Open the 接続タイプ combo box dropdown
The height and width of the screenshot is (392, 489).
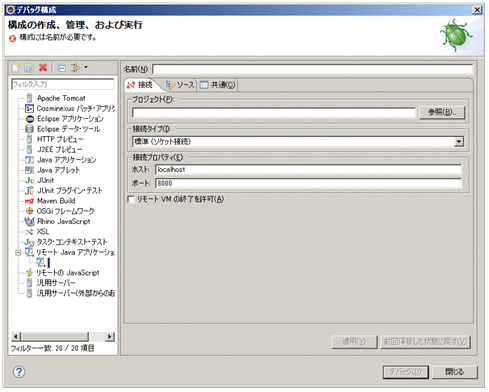click(459, 142)
